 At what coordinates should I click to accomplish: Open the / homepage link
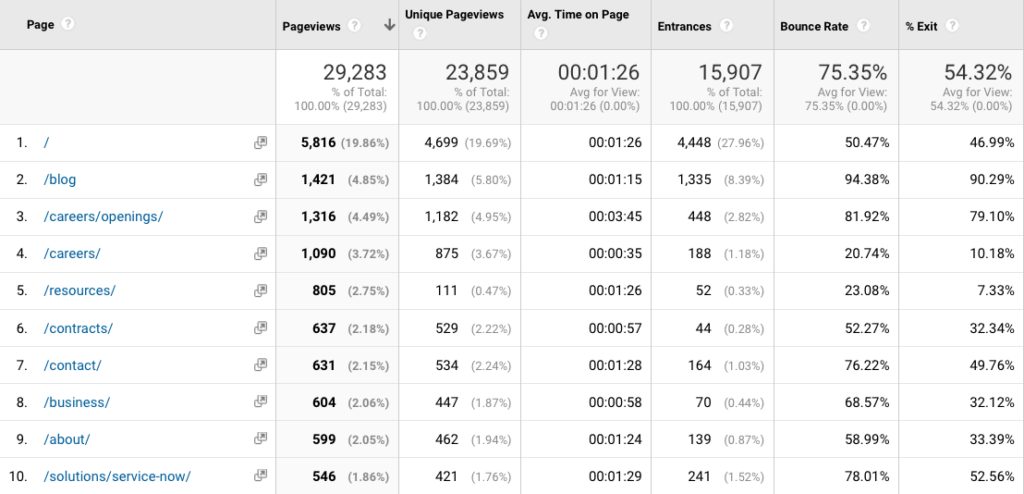pyautogui.click(x=46, y=142)
